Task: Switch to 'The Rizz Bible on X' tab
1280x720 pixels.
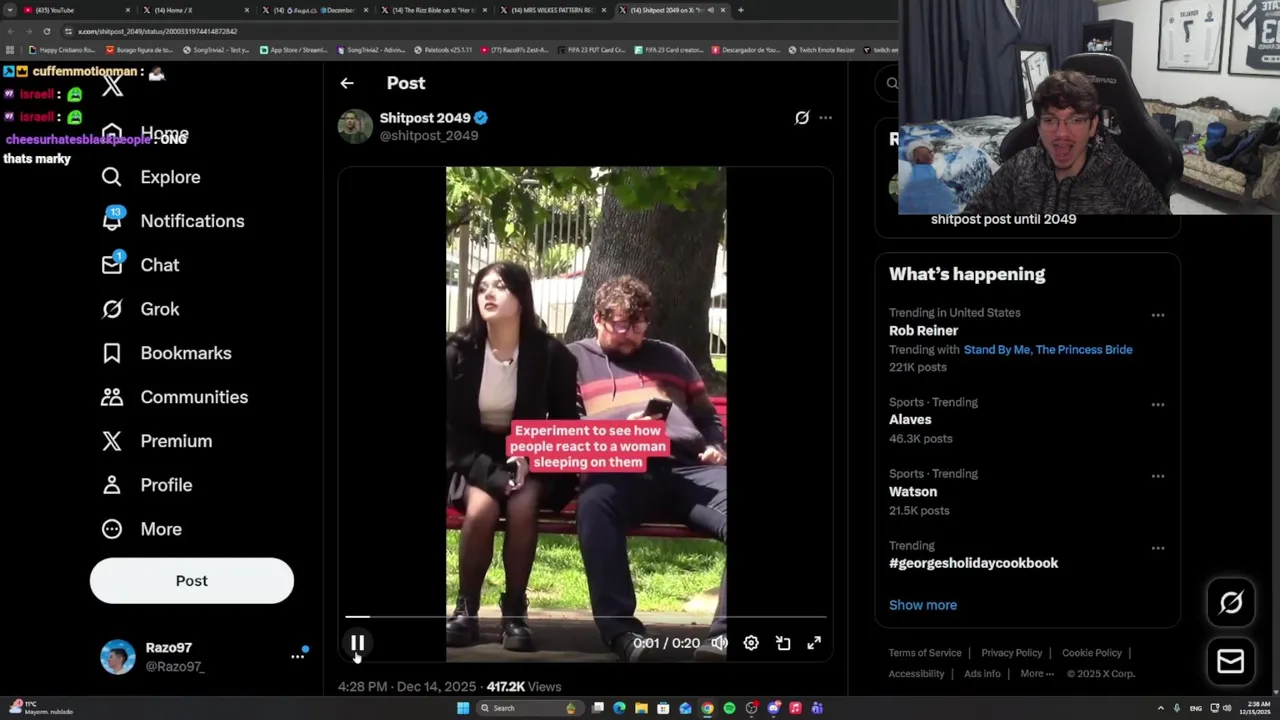Action: click(433, 10)
